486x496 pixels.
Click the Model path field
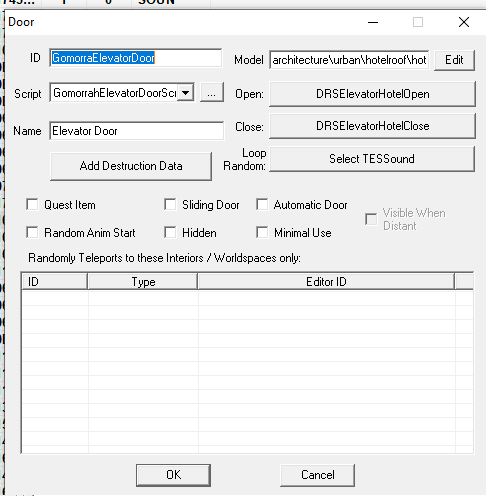pos(349,60)
